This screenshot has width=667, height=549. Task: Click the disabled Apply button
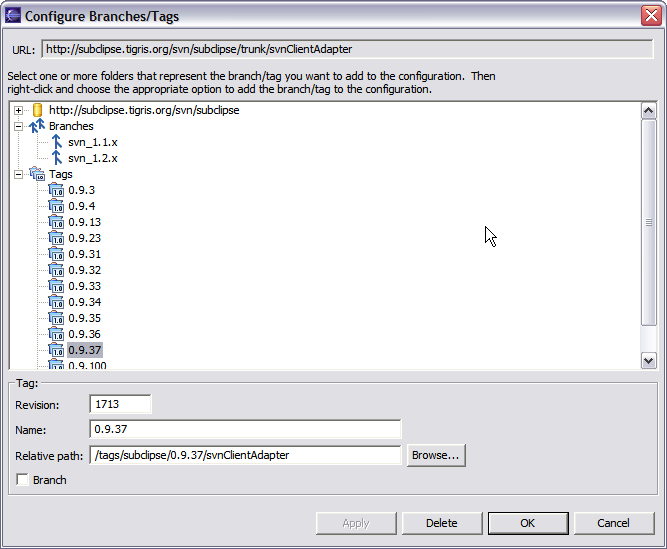click(x=356, y=523)
